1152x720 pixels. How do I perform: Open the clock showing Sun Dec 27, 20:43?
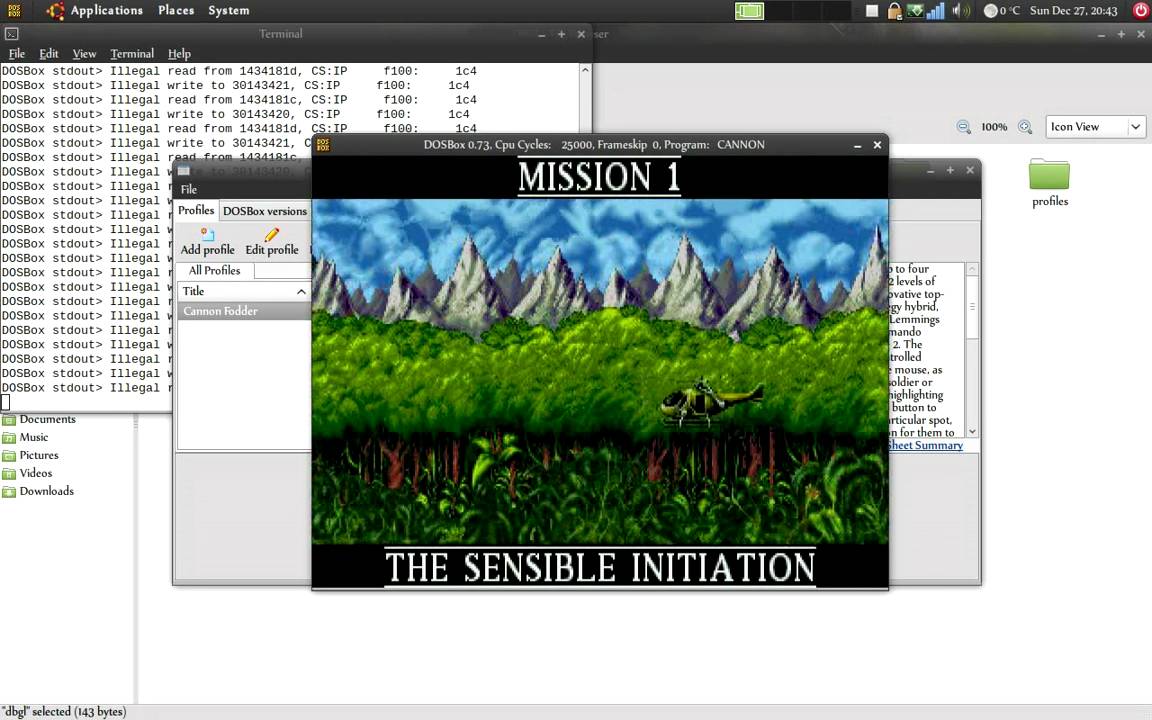point(1073,10)
